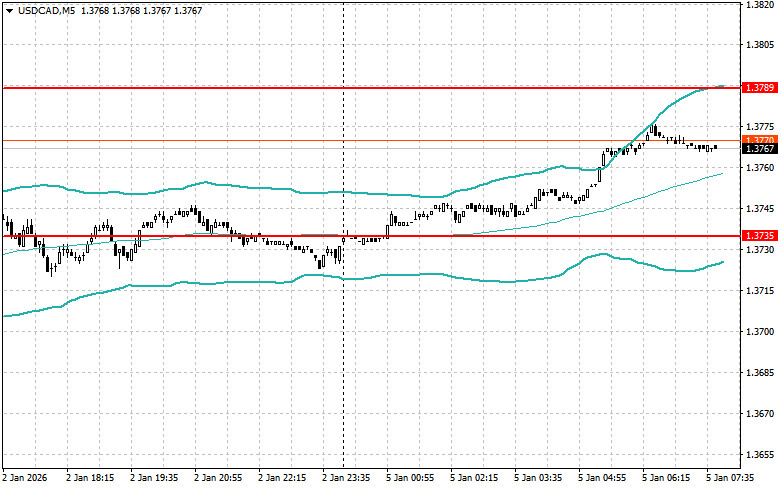Select the orange 1.3770 price level label
The height and width of the screenshot is (489, 781).
pos(760,140)
